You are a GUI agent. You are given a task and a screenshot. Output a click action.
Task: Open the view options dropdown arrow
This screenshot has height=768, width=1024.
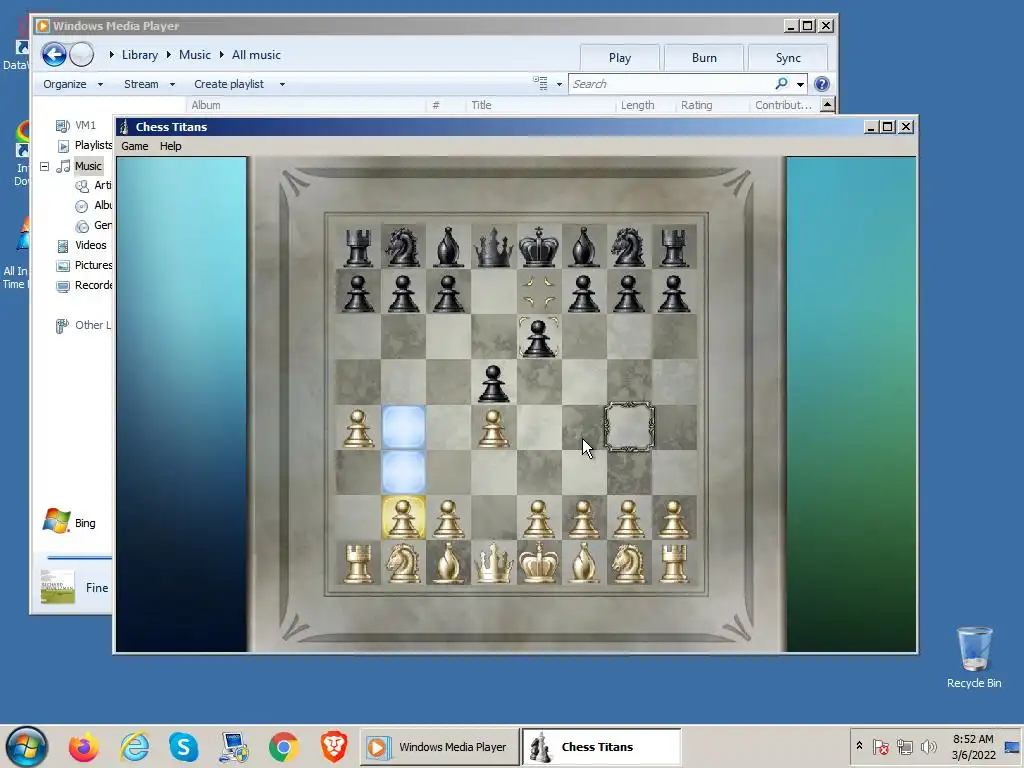tap(559, 84)
